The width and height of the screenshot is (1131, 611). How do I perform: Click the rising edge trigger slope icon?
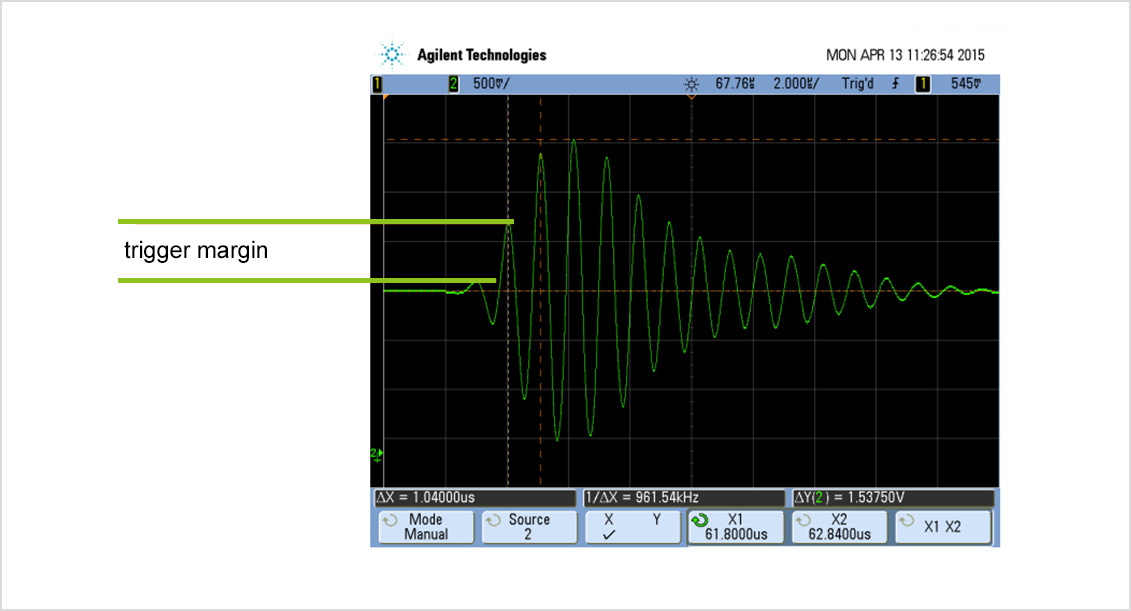click(895, 84)
